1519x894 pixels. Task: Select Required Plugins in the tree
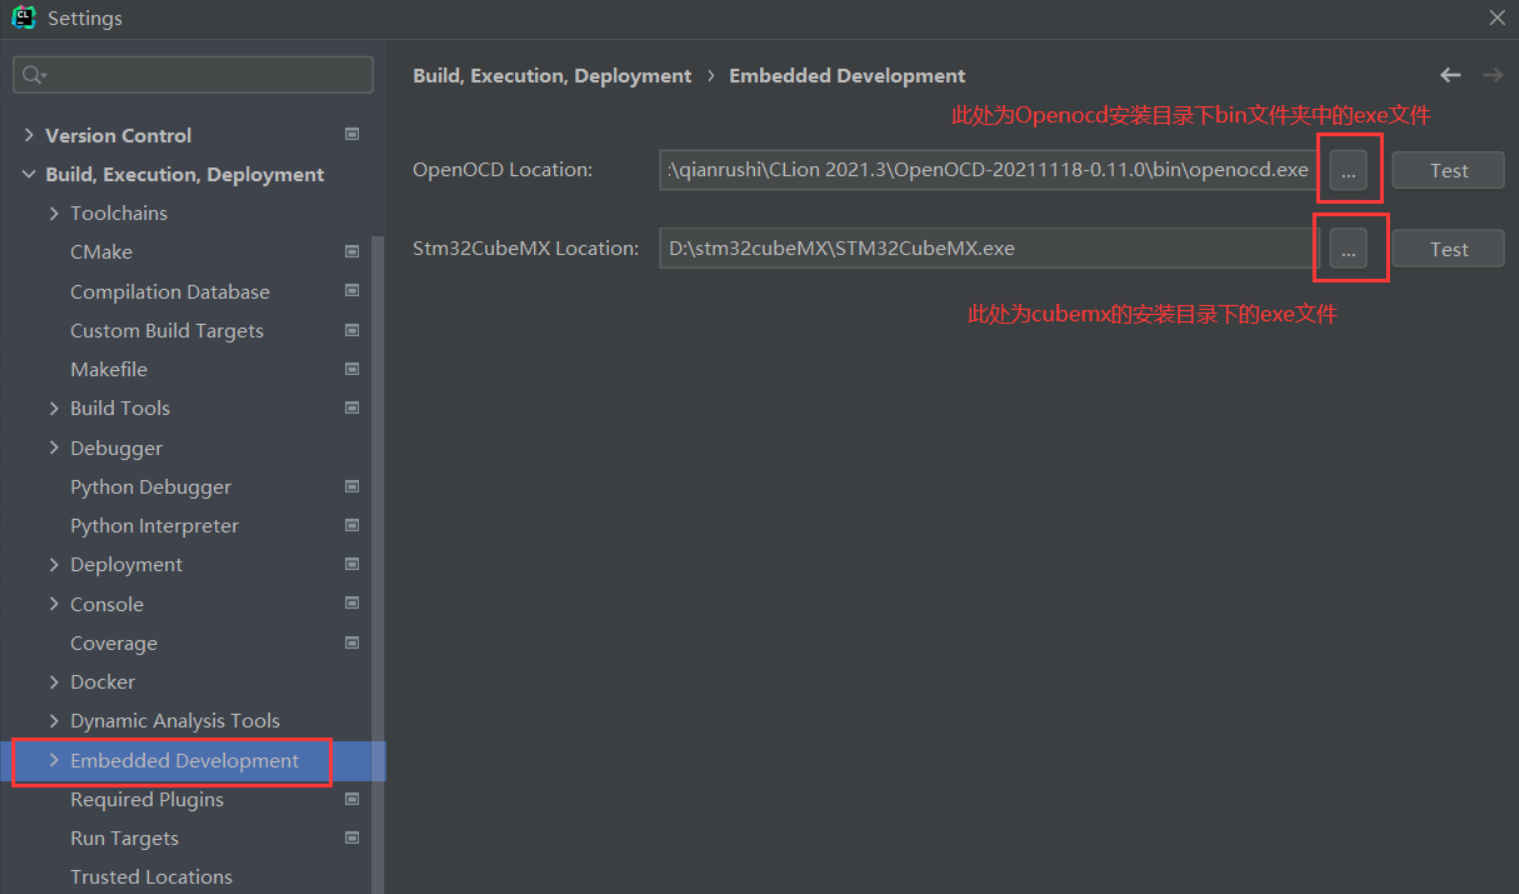(147, 800)
